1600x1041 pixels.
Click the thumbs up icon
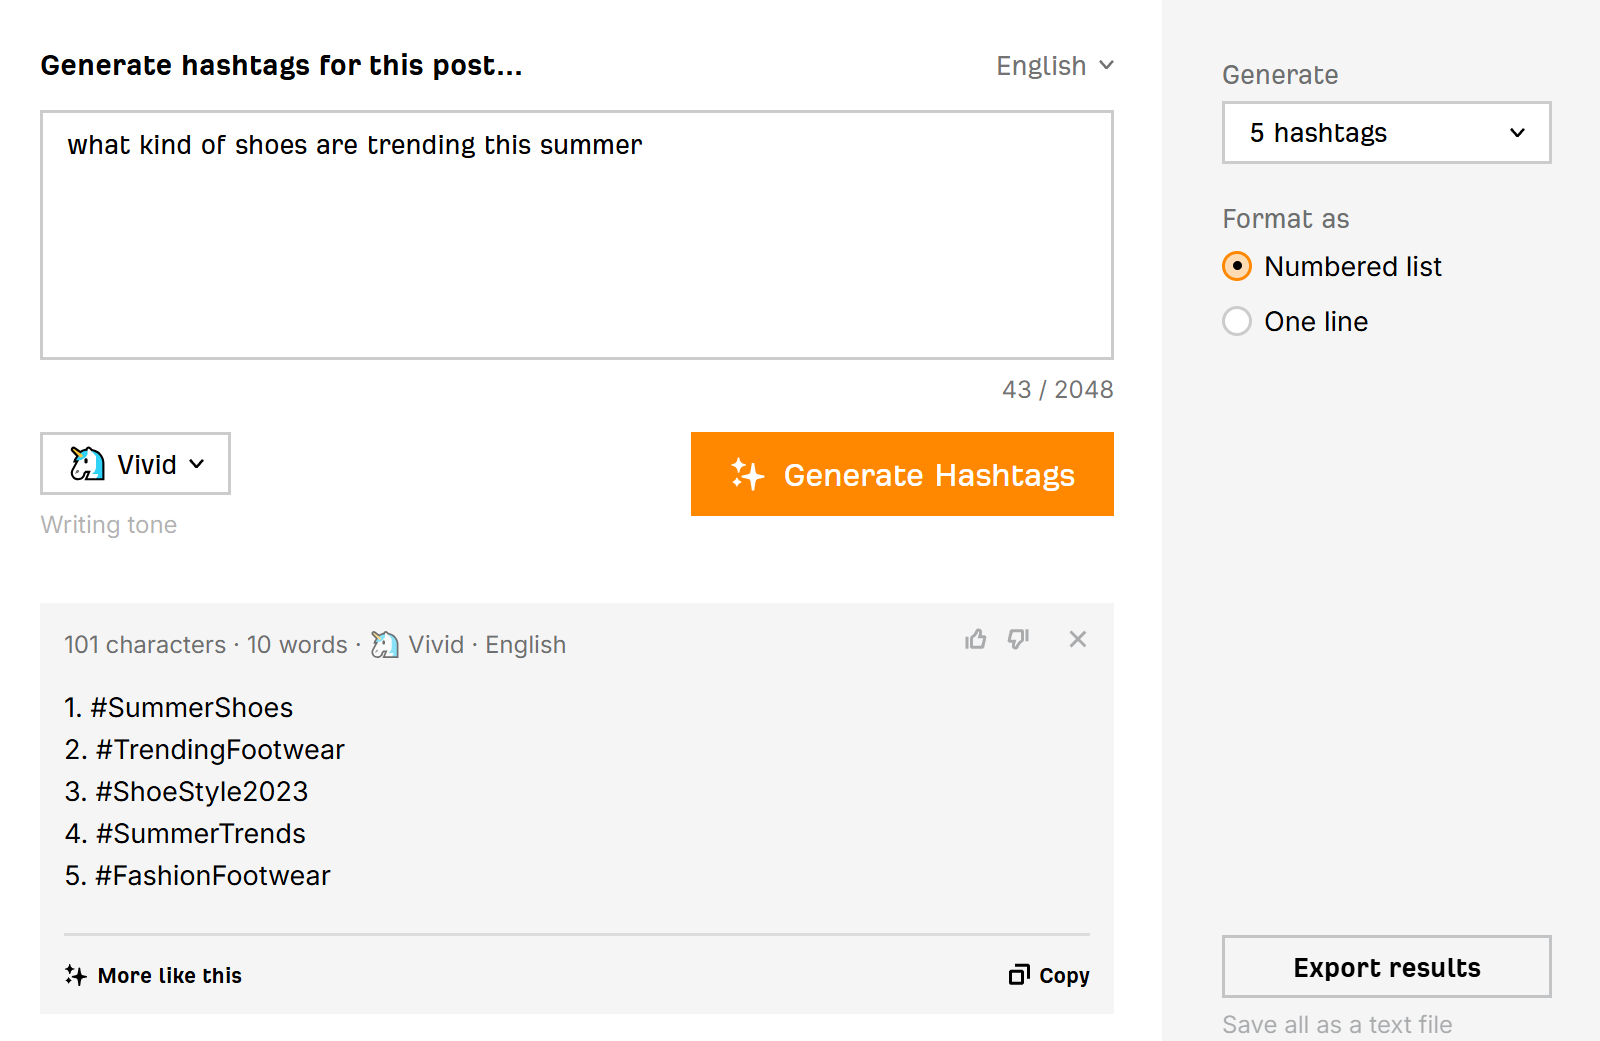(x=976, y=640)
